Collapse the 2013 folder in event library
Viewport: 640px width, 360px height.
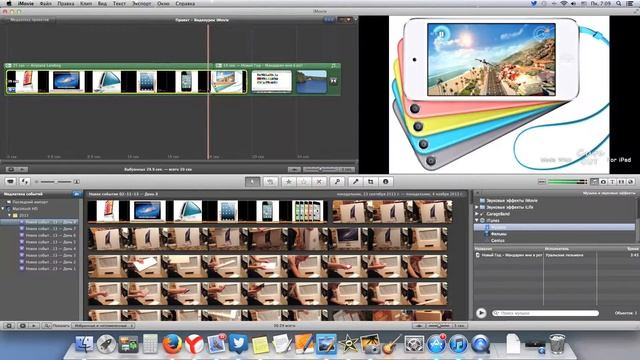pos(9,215)
